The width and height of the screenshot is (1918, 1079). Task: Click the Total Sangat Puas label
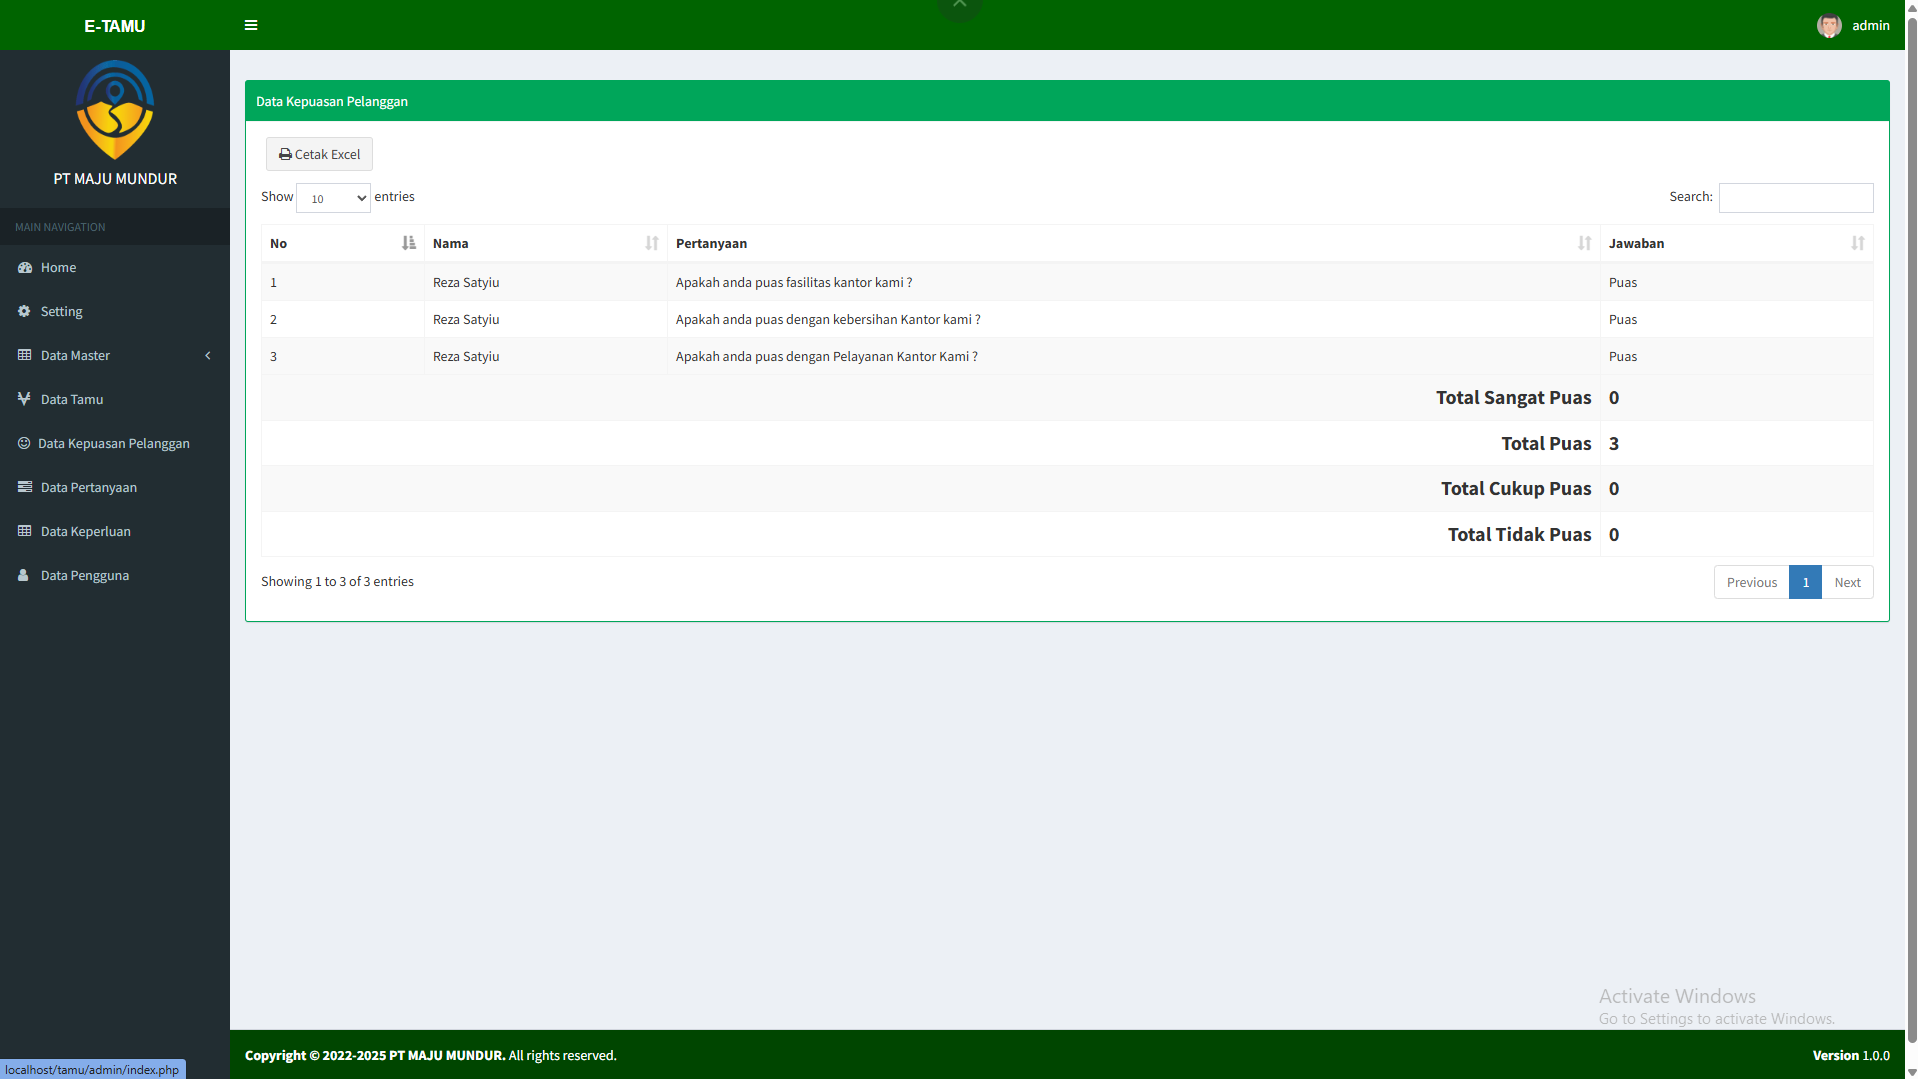tap(1513, 397)
